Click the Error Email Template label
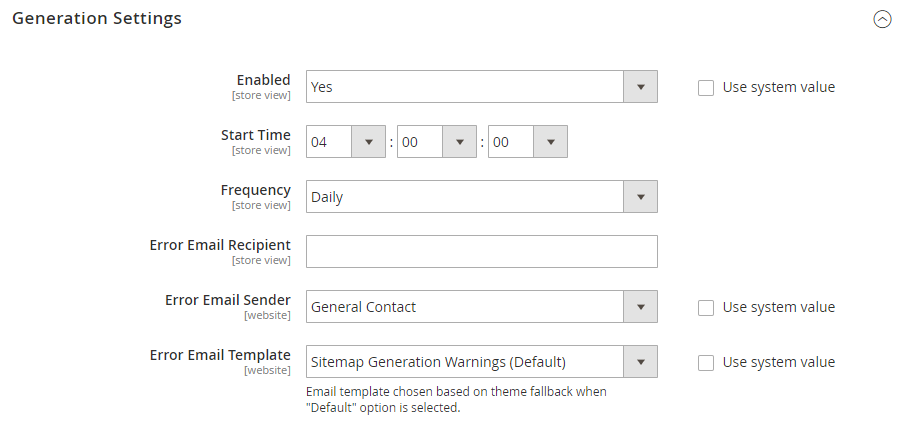Screen dimensions: 906x425 (x=220, y=355)
